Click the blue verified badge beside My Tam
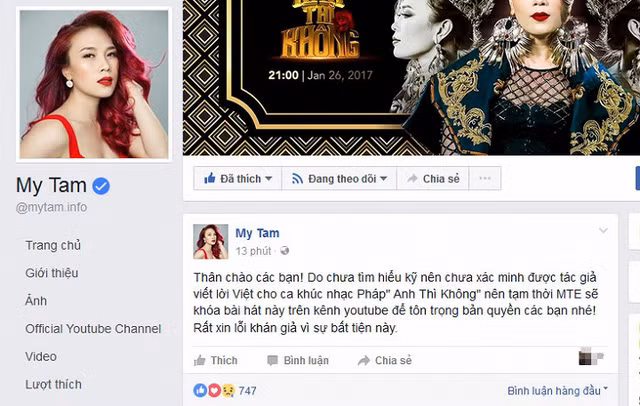Viewport: 640px width, 406px height. point(101,186)
